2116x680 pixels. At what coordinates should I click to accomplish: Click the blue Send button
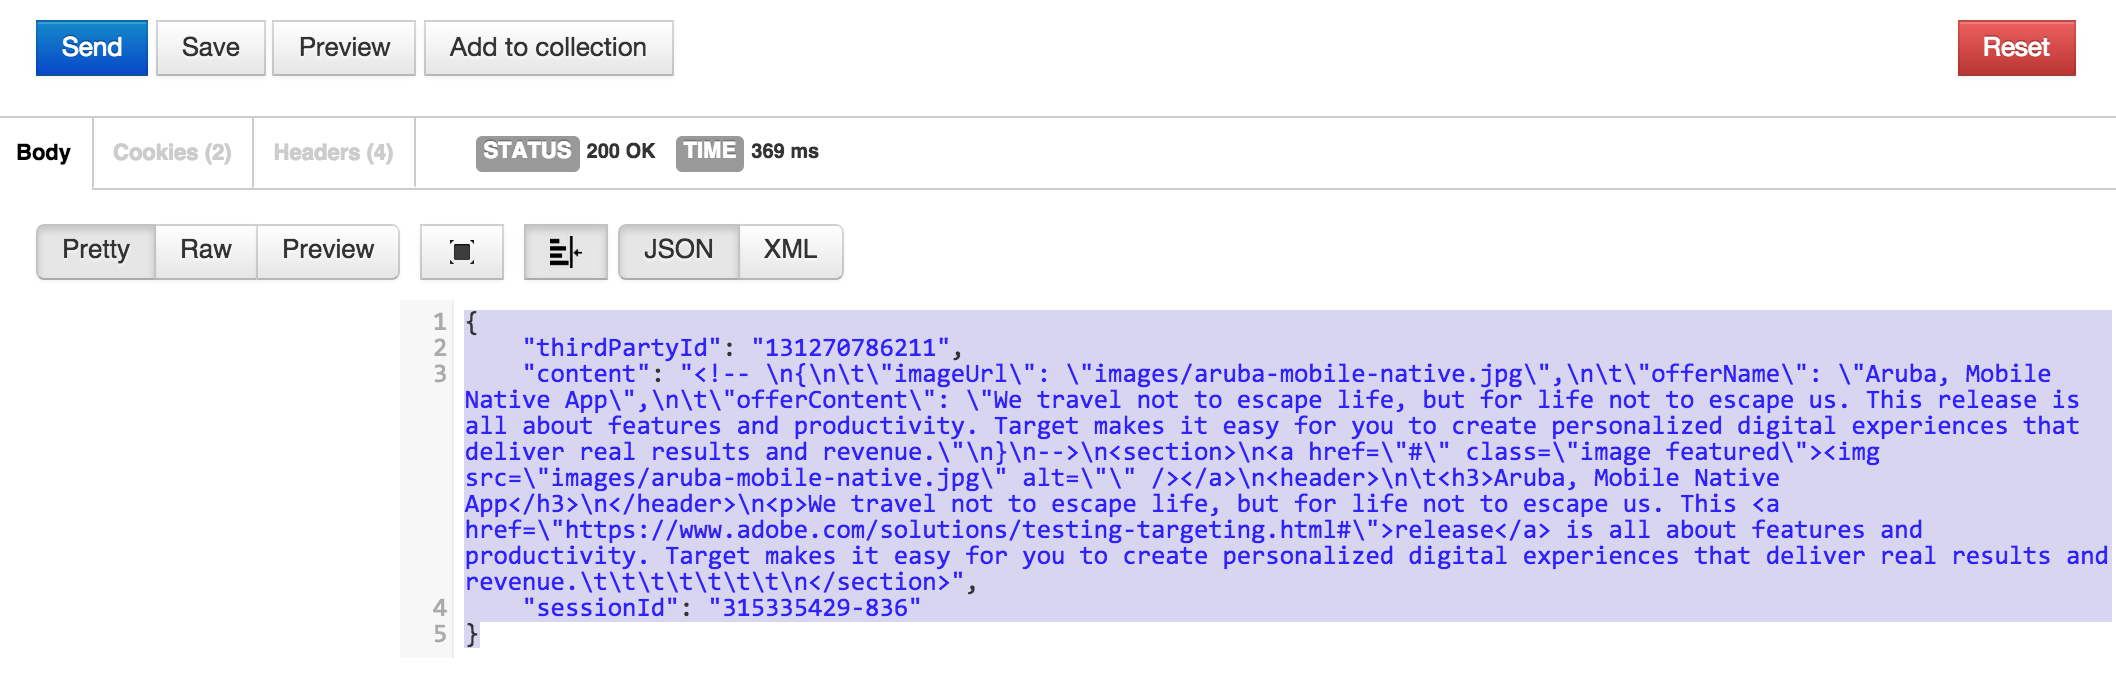coord(91,48)
